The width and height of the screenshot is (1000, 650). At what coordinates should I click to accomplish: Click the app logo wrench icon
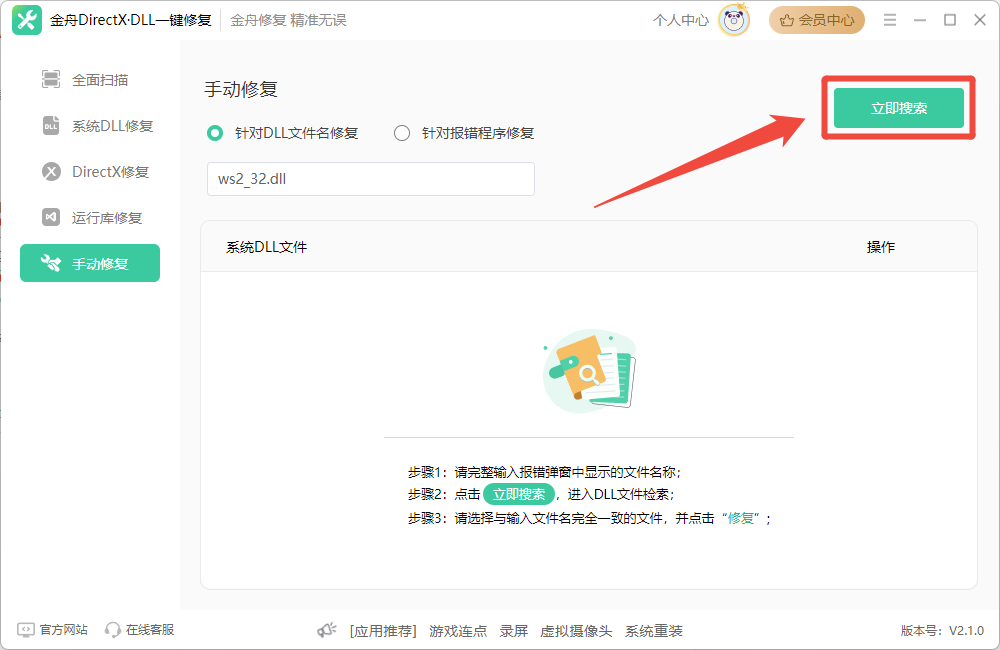pos(27,20)
